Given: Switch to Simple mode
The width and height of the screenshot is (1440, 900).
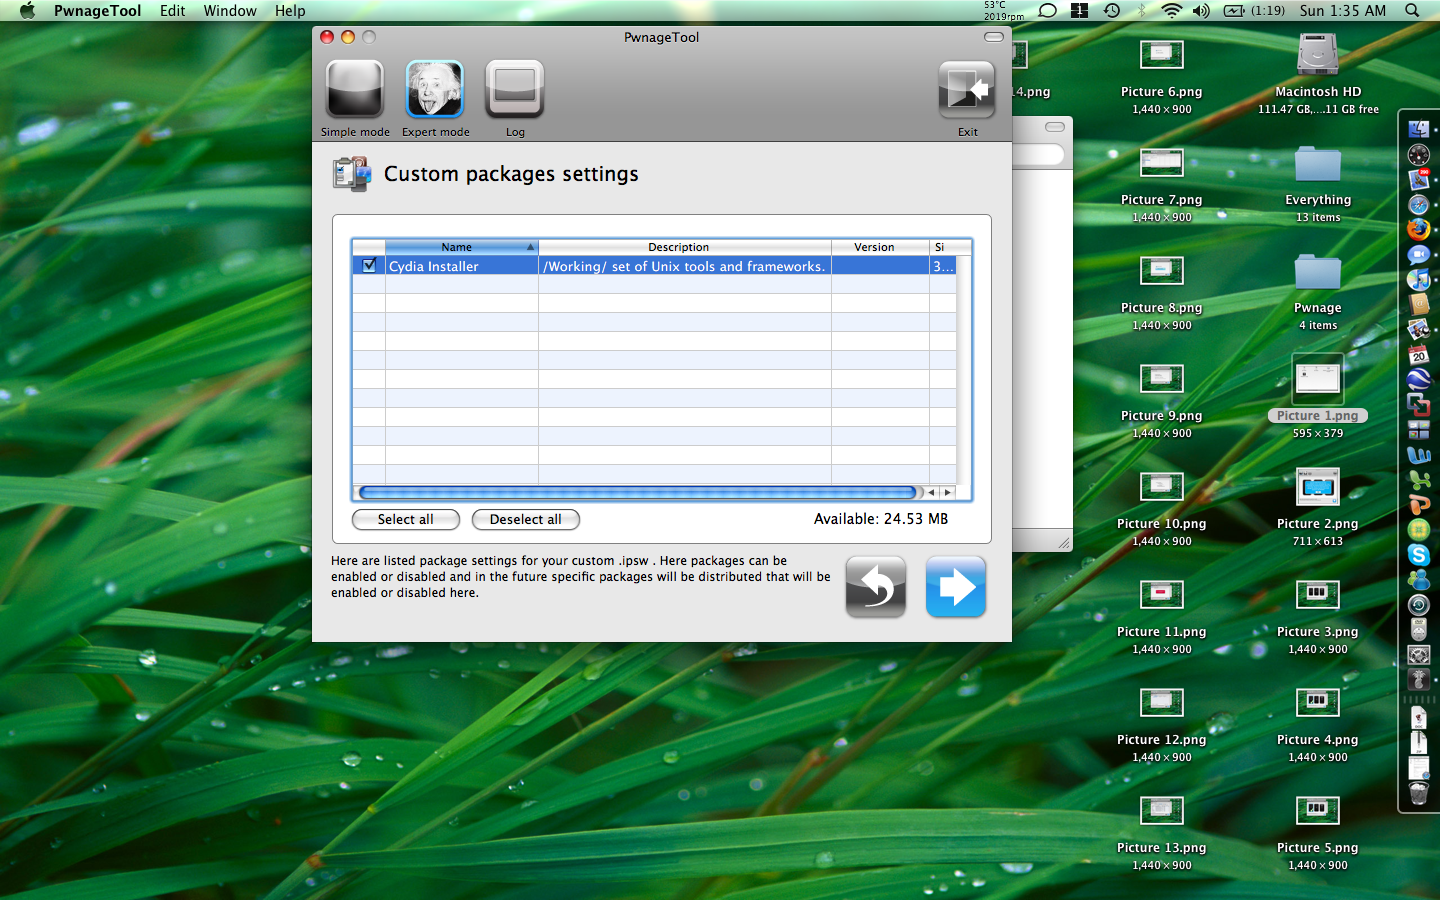Looking at the screenshot, I should click(x=355, y=90).
